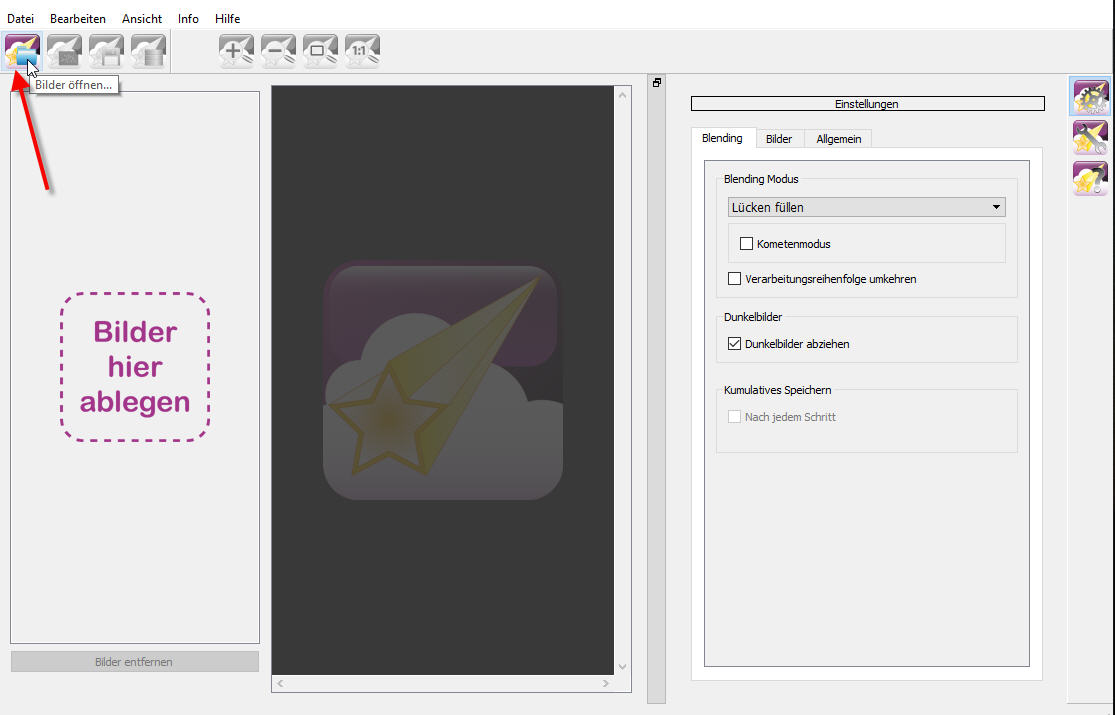Enable the Kometenmodus checkbox
1115x715 pixels.
click(746, 244)
